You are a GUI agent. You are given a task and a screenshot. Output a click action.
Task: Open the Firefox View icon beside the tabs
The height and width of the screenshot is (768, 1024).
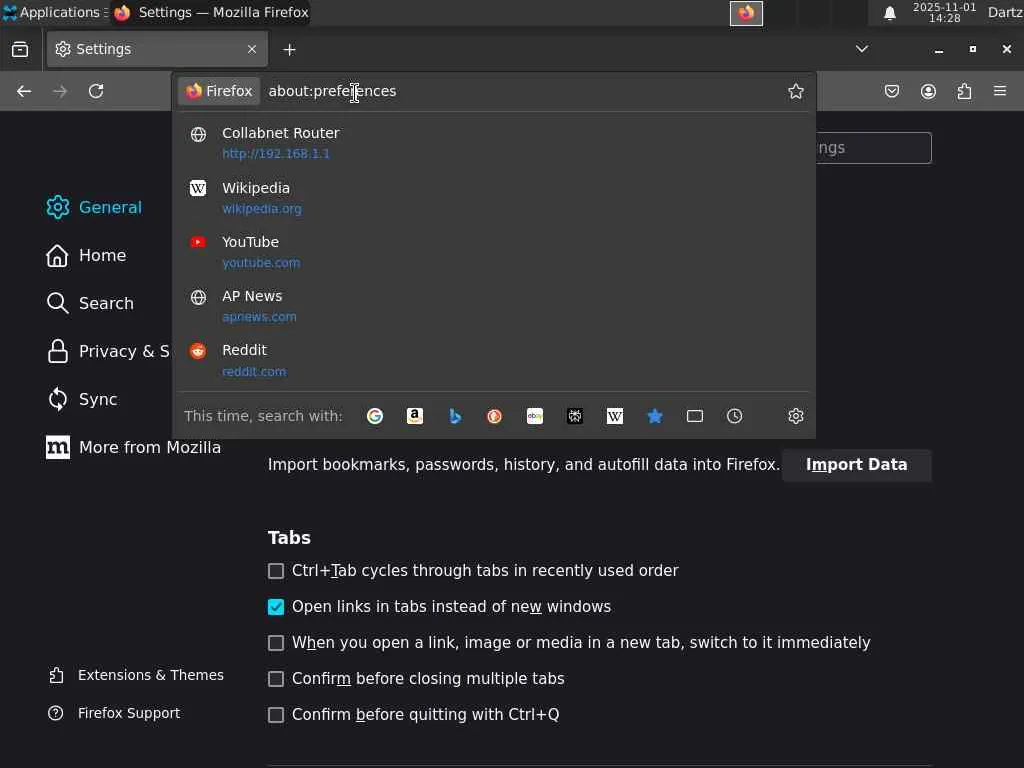[x=20, y=49]
